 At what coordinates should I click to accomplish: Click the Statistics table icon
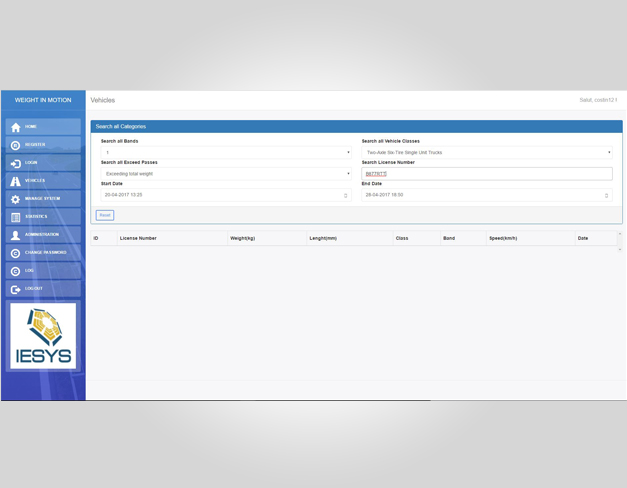point(15,217)
